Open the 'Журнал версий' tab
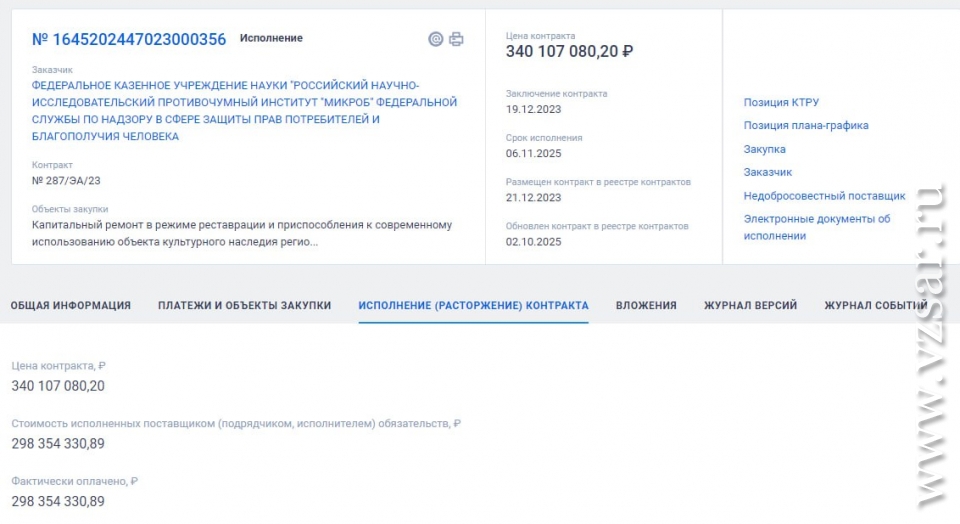 click(750, 306)
